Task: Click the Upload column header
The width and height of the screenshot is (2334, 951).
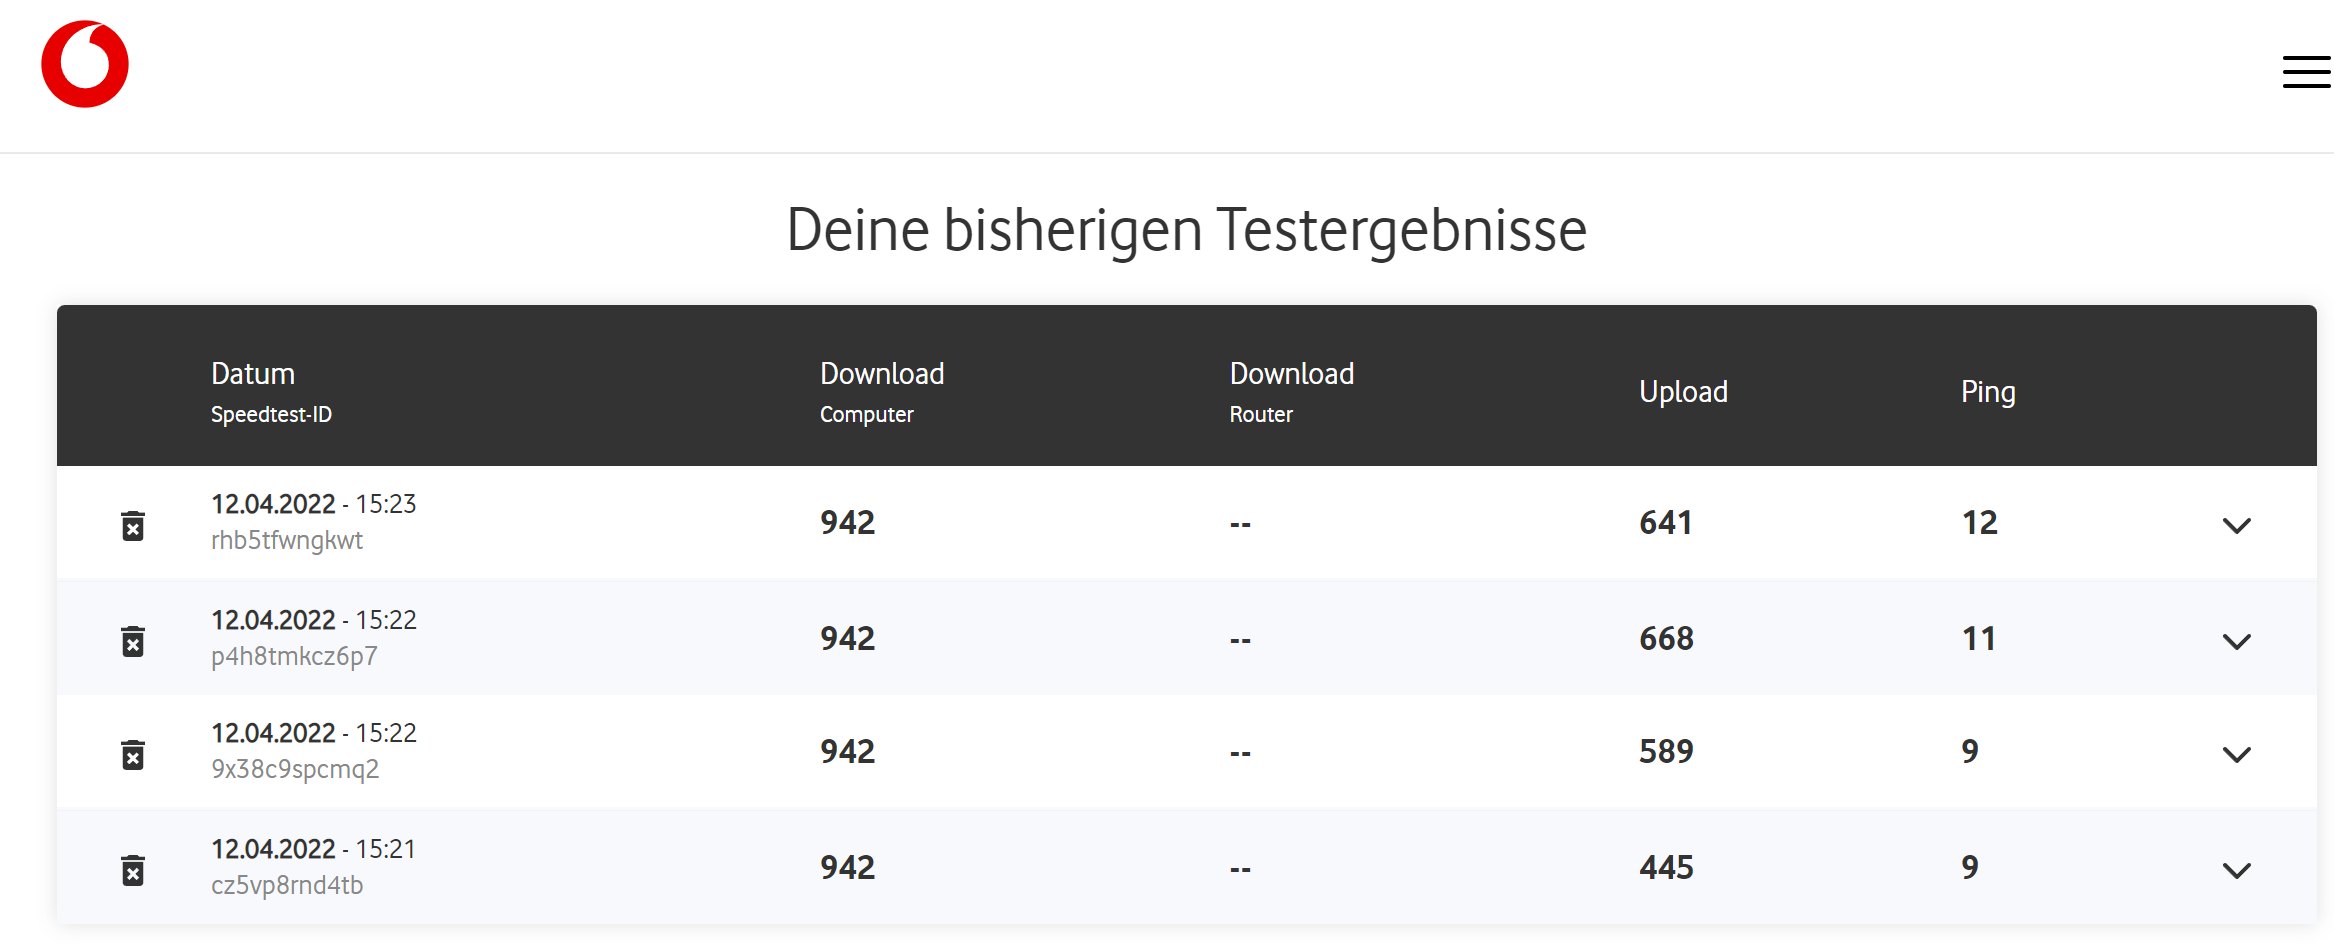Action: point(1683,392)
